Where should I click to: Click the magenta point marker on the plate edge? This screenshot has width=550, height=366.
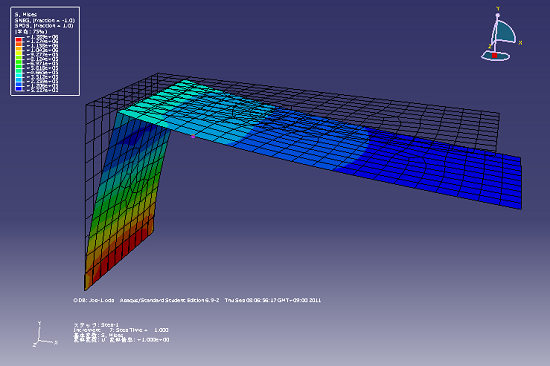point(193,137)
